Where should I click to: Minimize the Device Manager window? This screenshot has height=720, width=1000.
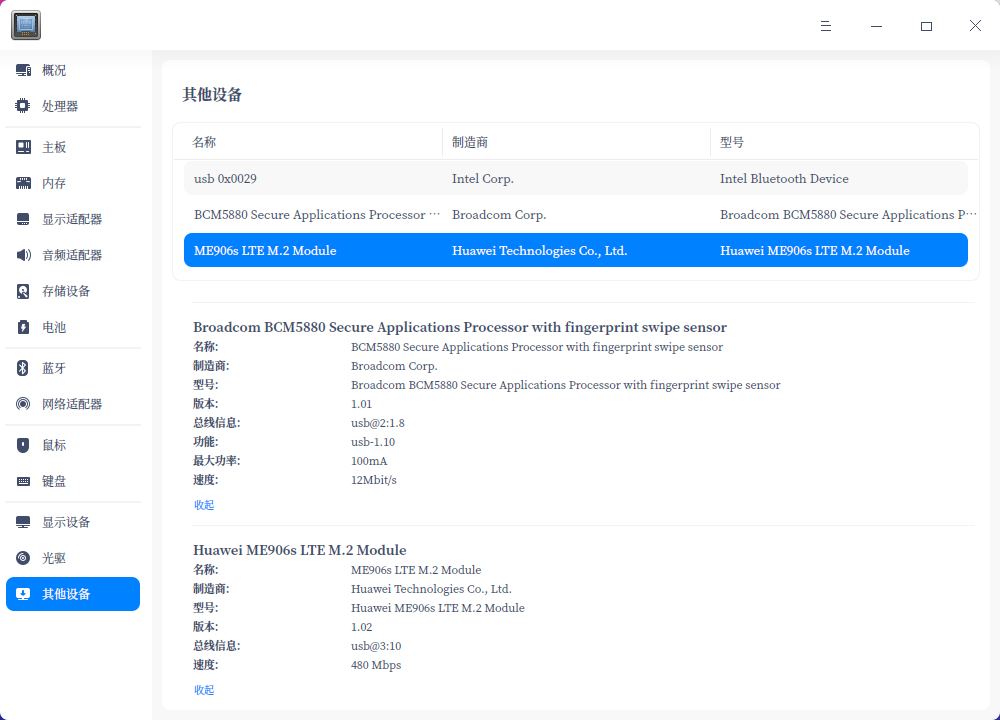[x=876, y=26]
